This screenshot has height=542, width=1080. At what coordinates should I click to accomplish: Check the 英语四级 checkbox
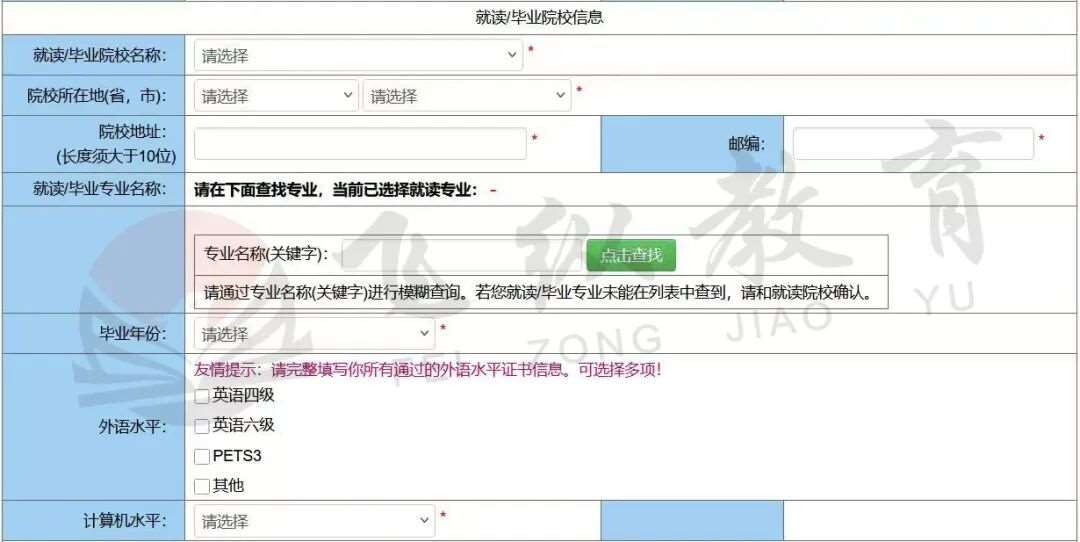coord(203,397)
